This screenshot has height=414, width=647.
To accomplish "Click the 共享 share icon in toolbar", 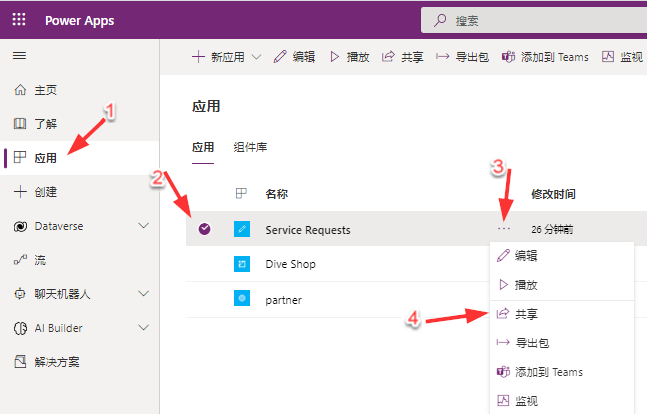I will click(388, 56).
